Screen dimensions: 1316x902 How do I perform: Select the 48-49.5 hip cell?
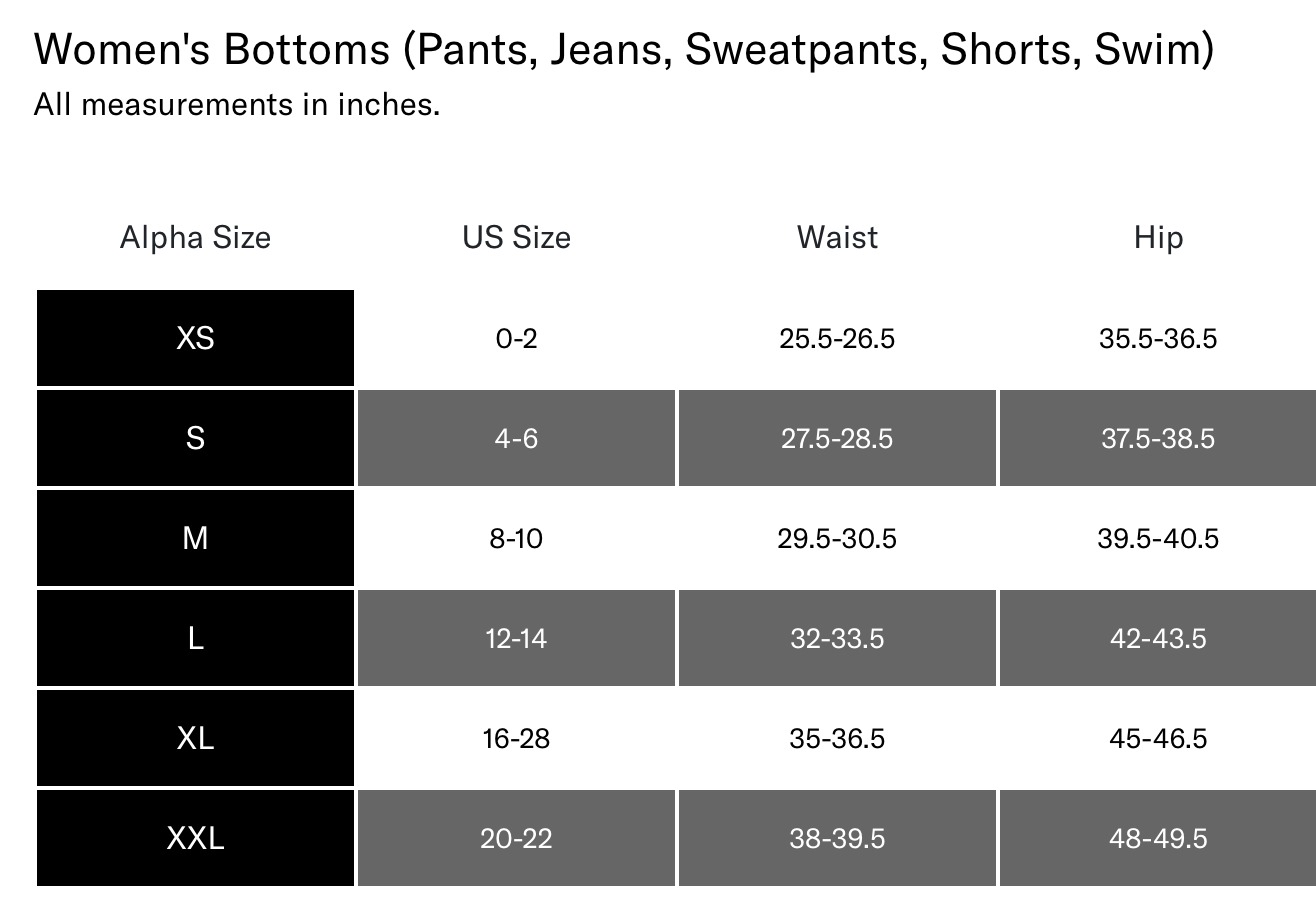(x=1158, y=838)
